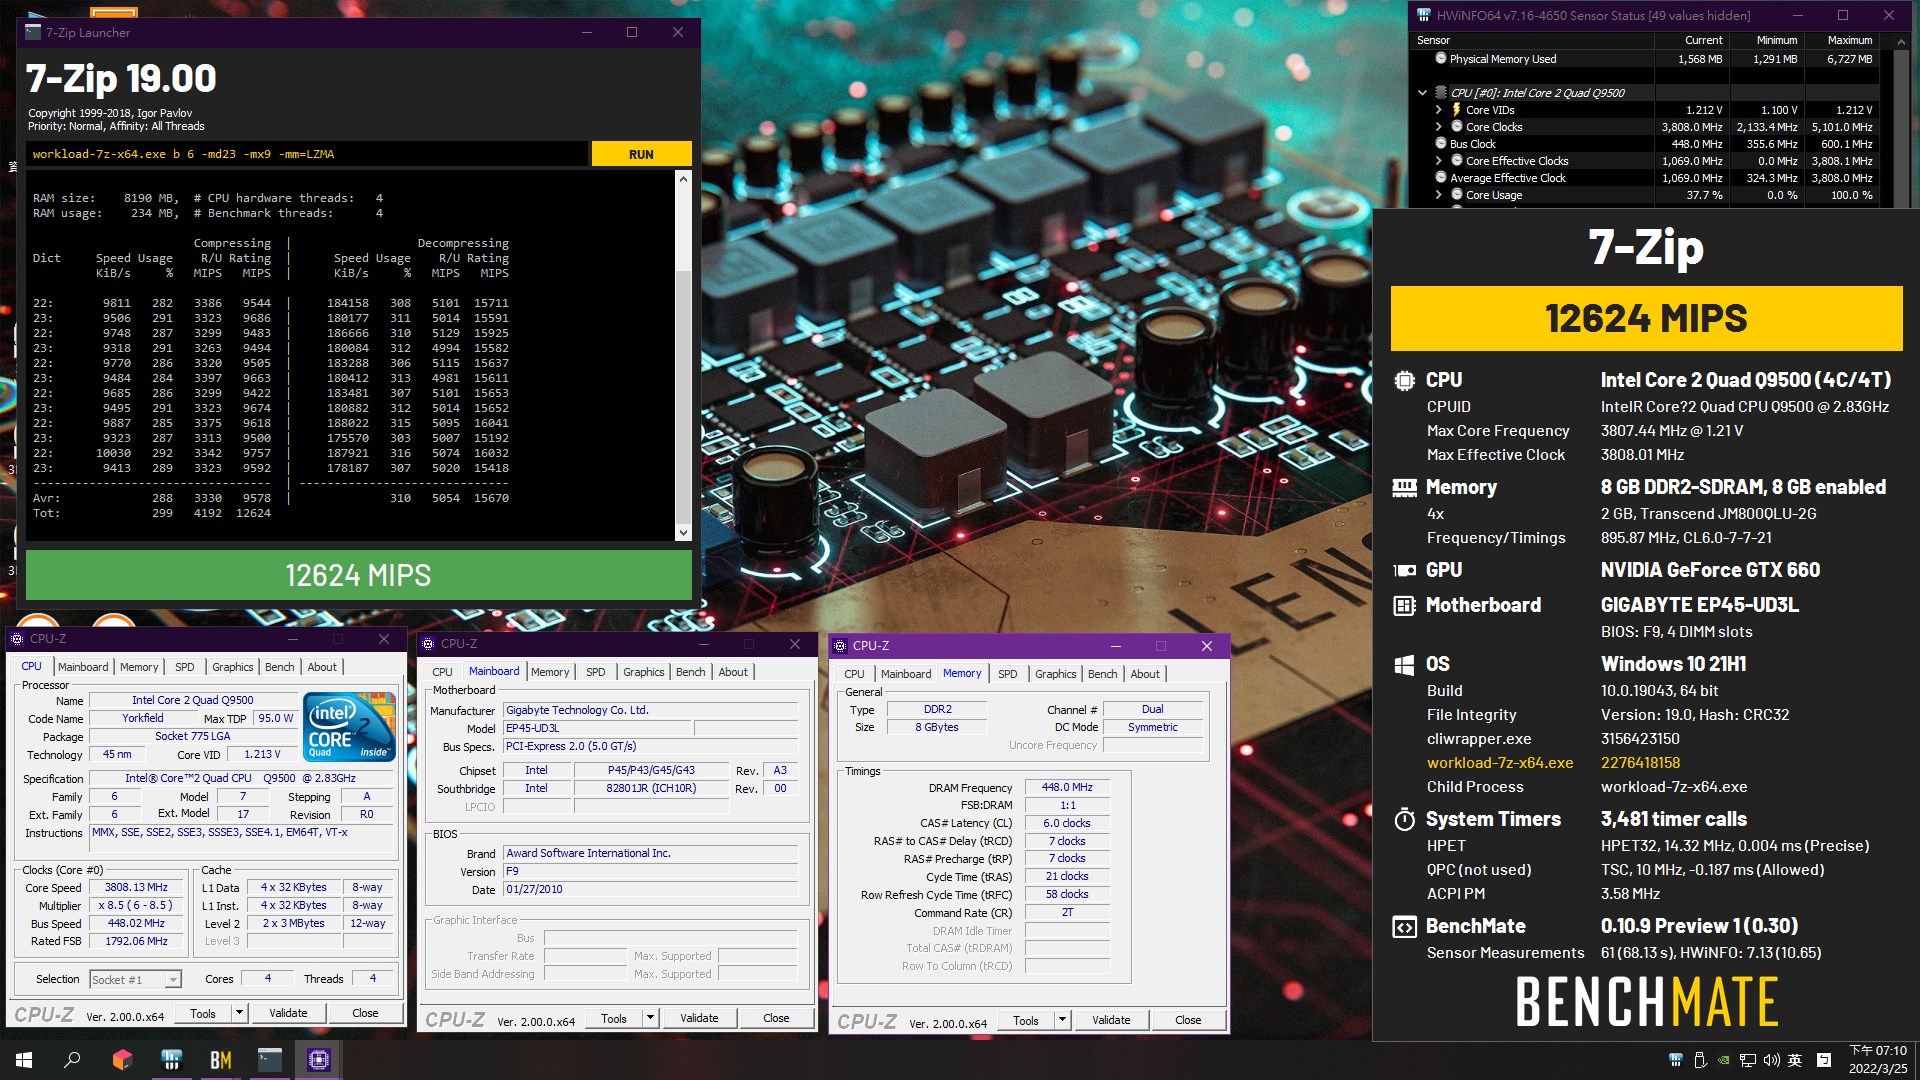
Task: Open network status tray icon
Action: [x=1747, y=1060]
